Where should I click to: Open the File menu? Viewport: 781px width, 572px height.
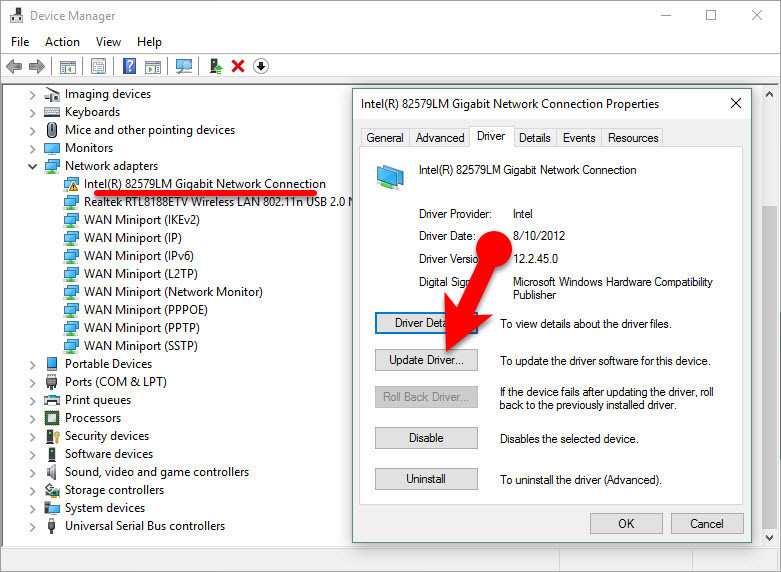coord(20,42)
